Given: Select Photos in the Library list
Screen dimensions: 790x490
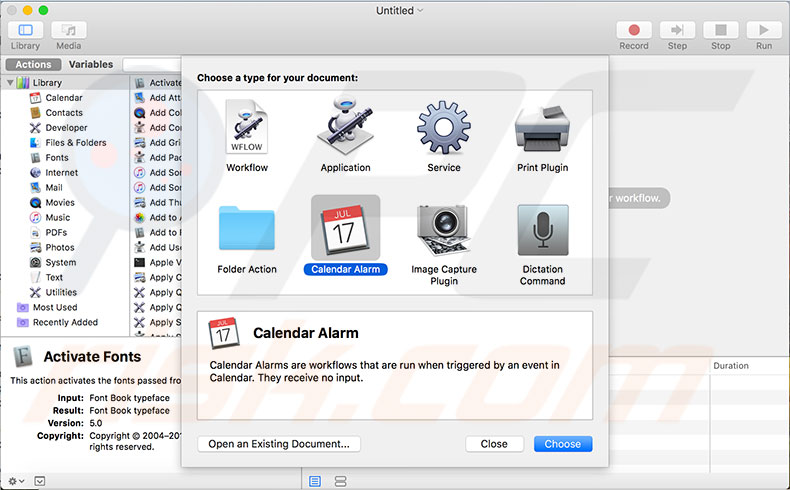Looking at the screenshot, I should 59,248.
